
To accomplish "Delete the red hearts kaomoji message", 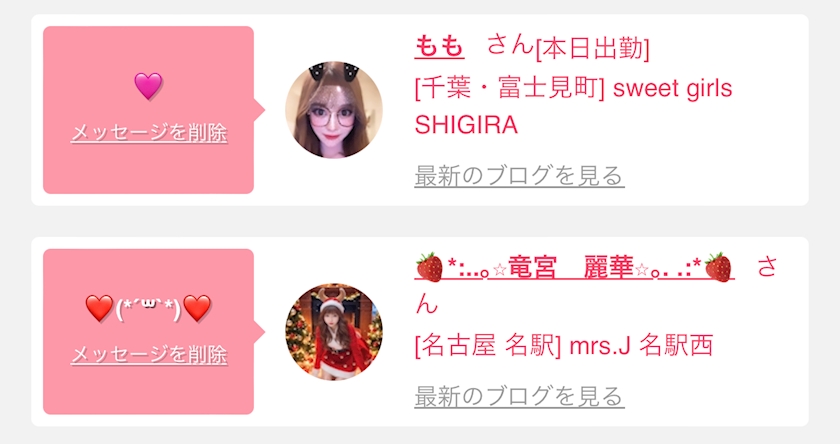I will [x=149, y=355].
